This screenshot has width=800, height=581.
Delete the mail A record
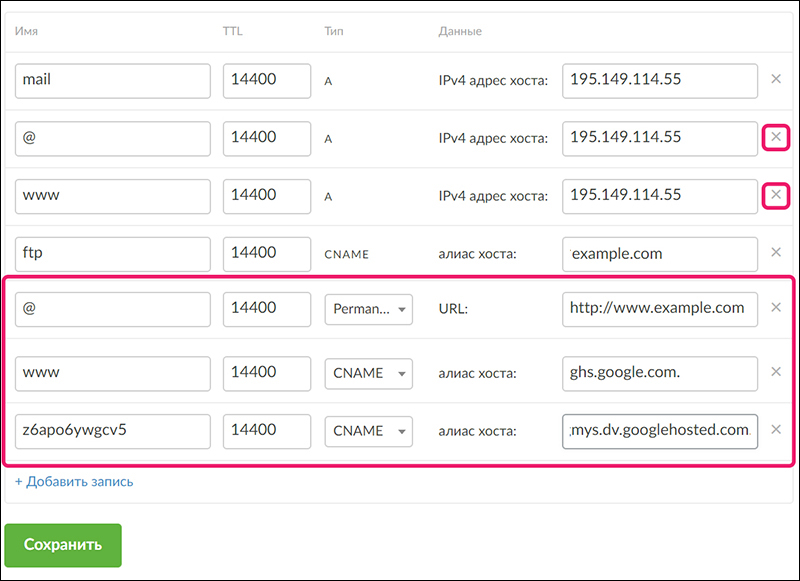pos(776,80)
